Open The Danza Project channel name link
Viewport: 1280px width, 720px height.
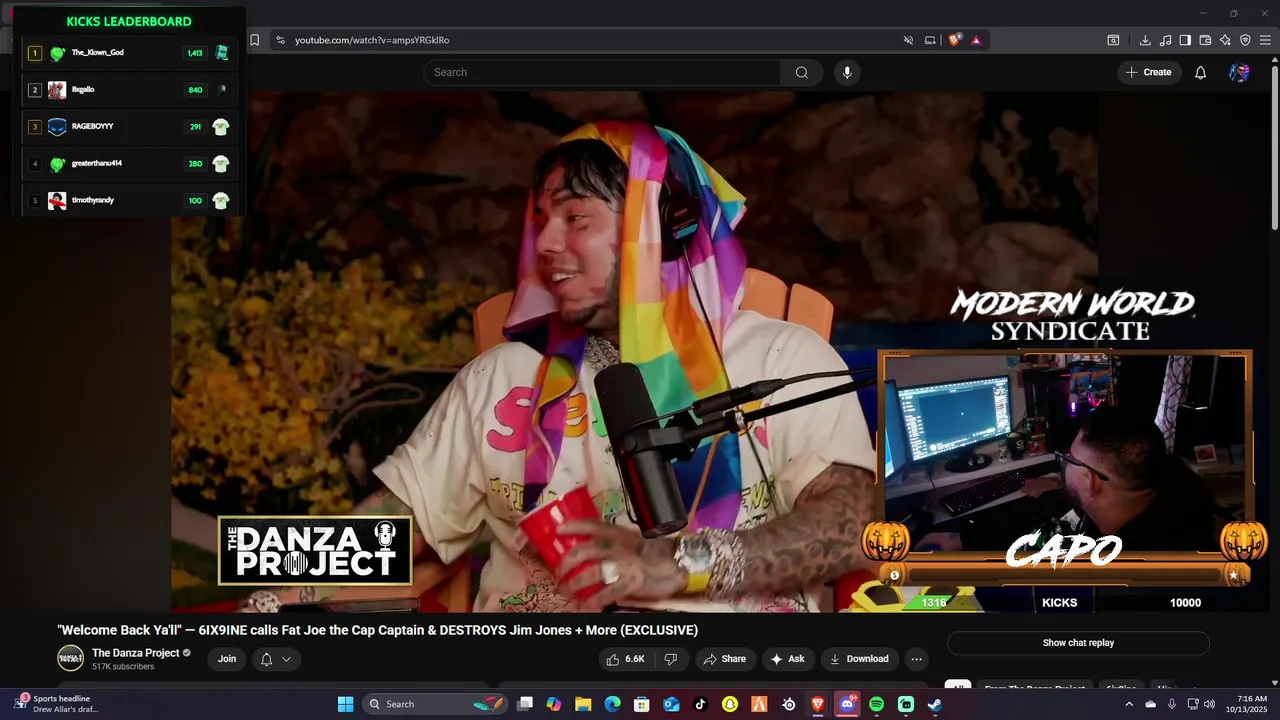tap(135, 653)
